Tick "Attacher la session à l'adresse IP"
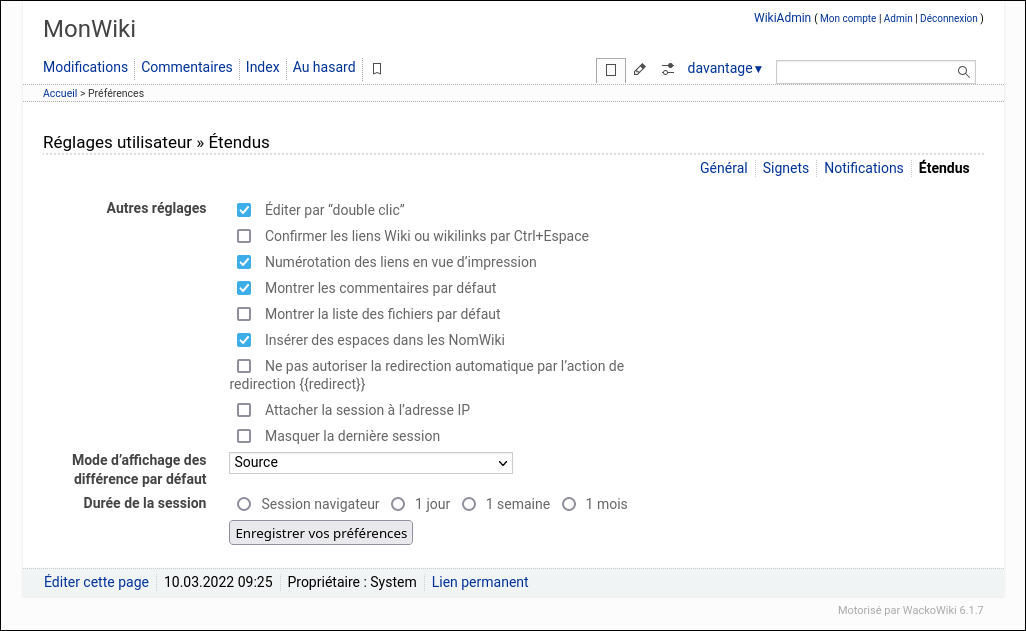1026x631 pixels. [x=244, y=410]
